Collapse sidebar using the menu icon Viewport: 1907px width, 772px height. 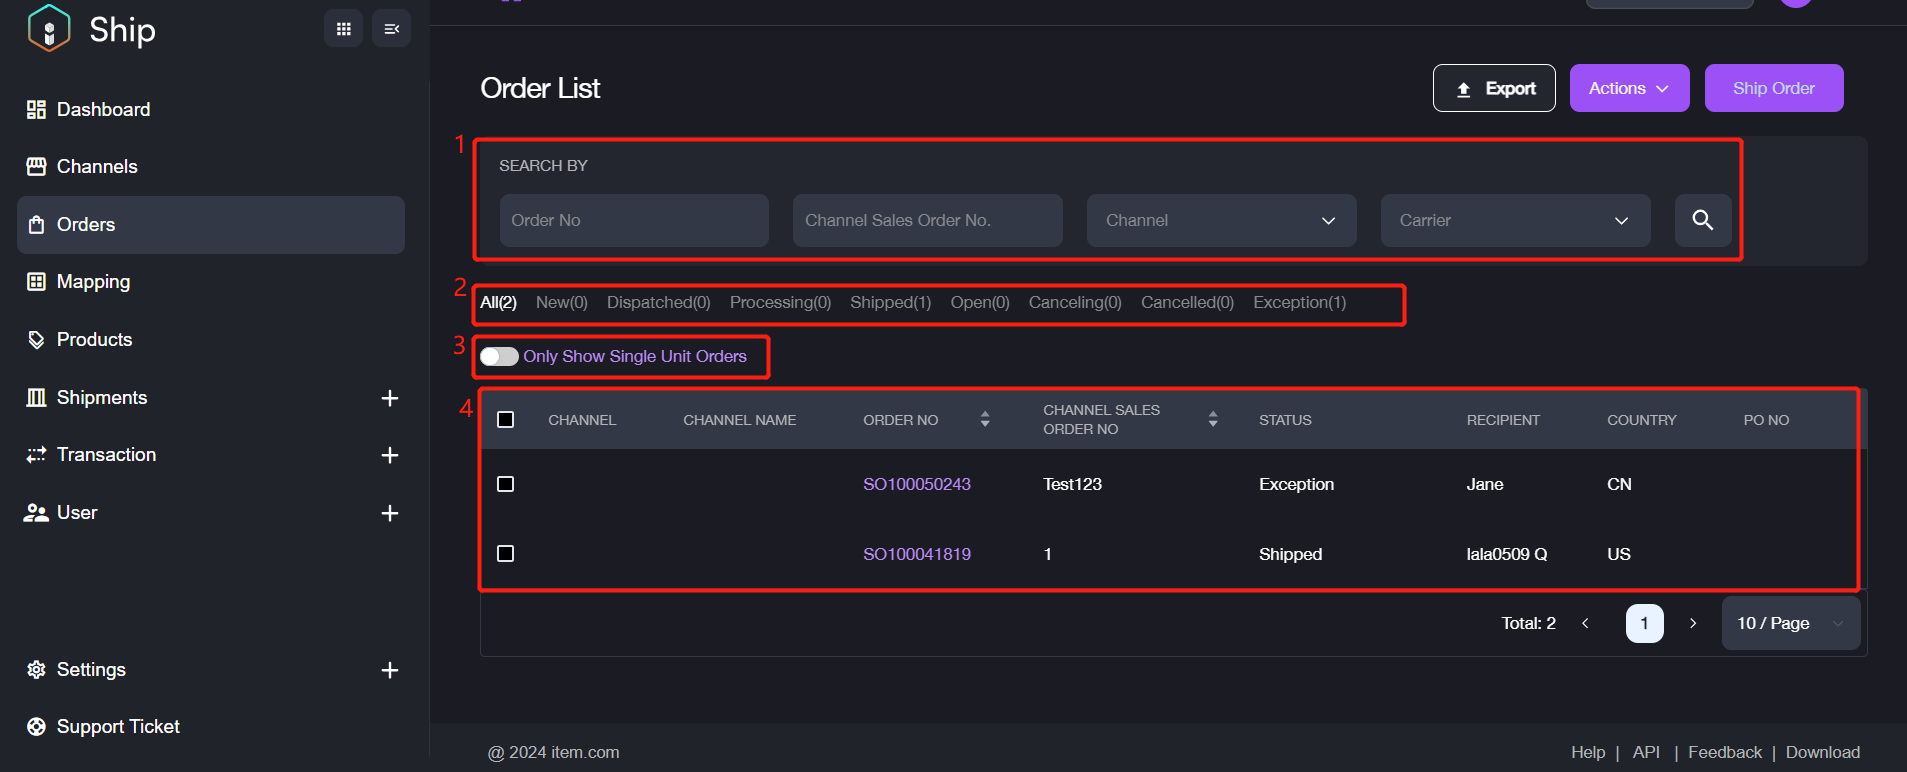(x=391, y=29)
